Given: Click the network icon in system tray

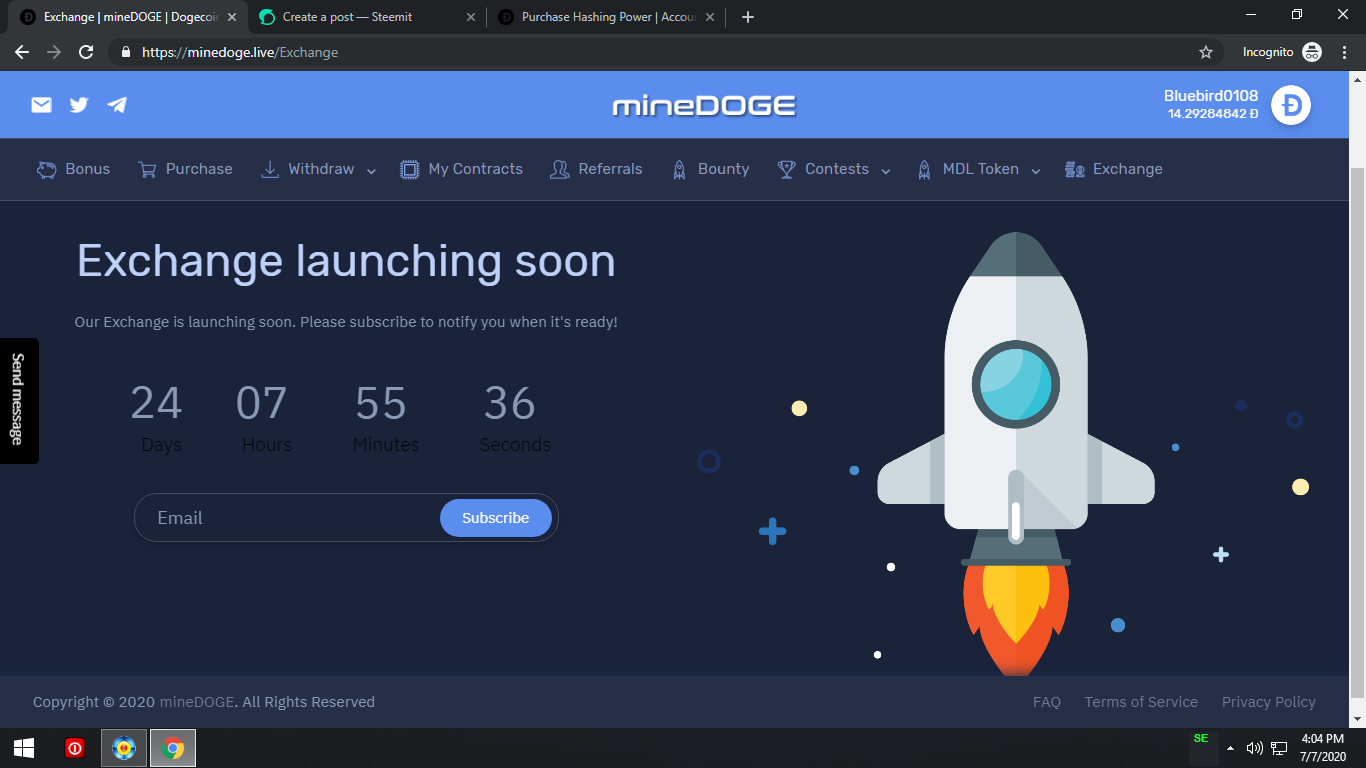Looking at the screenshot, I should [x=1279, y=748].
